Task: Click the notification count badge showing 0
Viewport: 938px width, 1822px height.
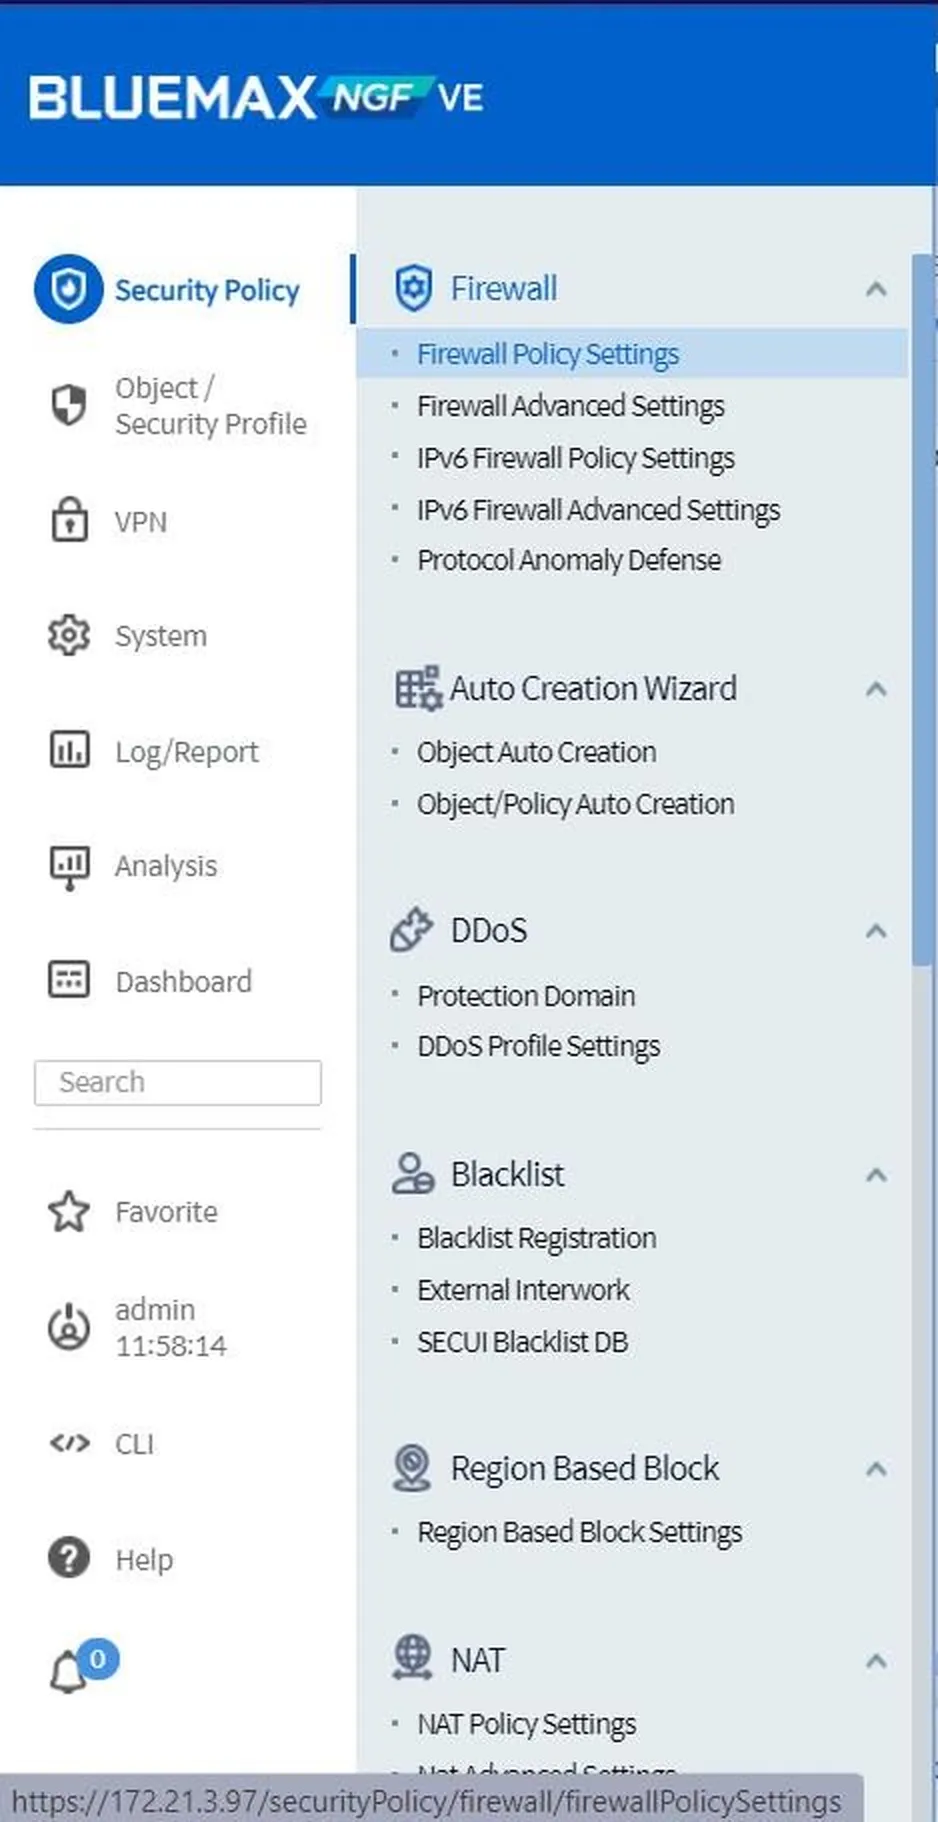Action: [97, 1659]
